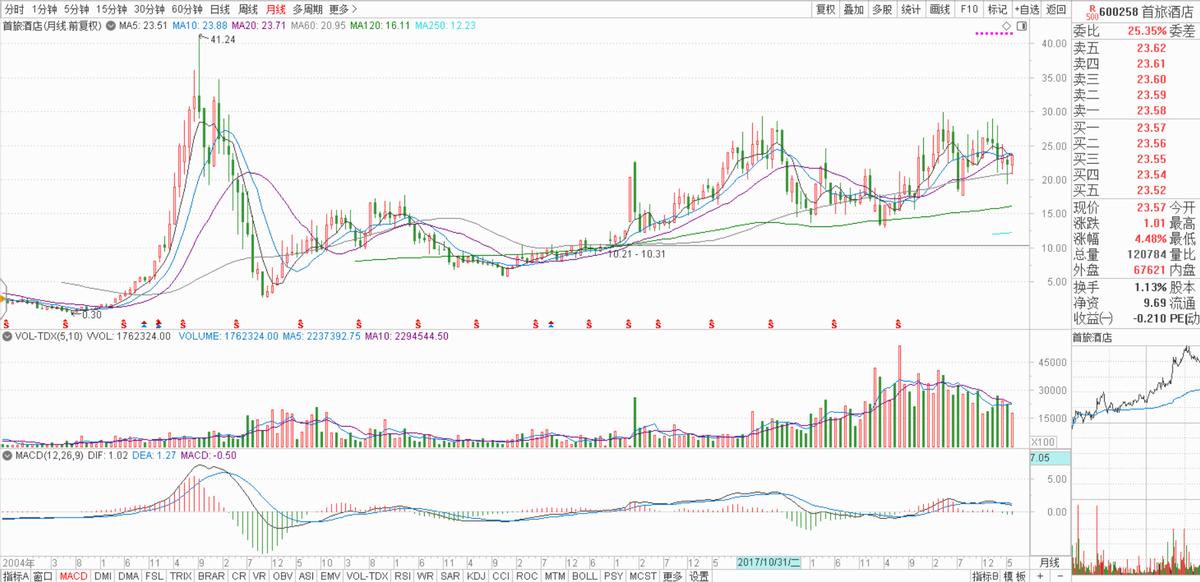Open F10 company information

pos(968,8)
